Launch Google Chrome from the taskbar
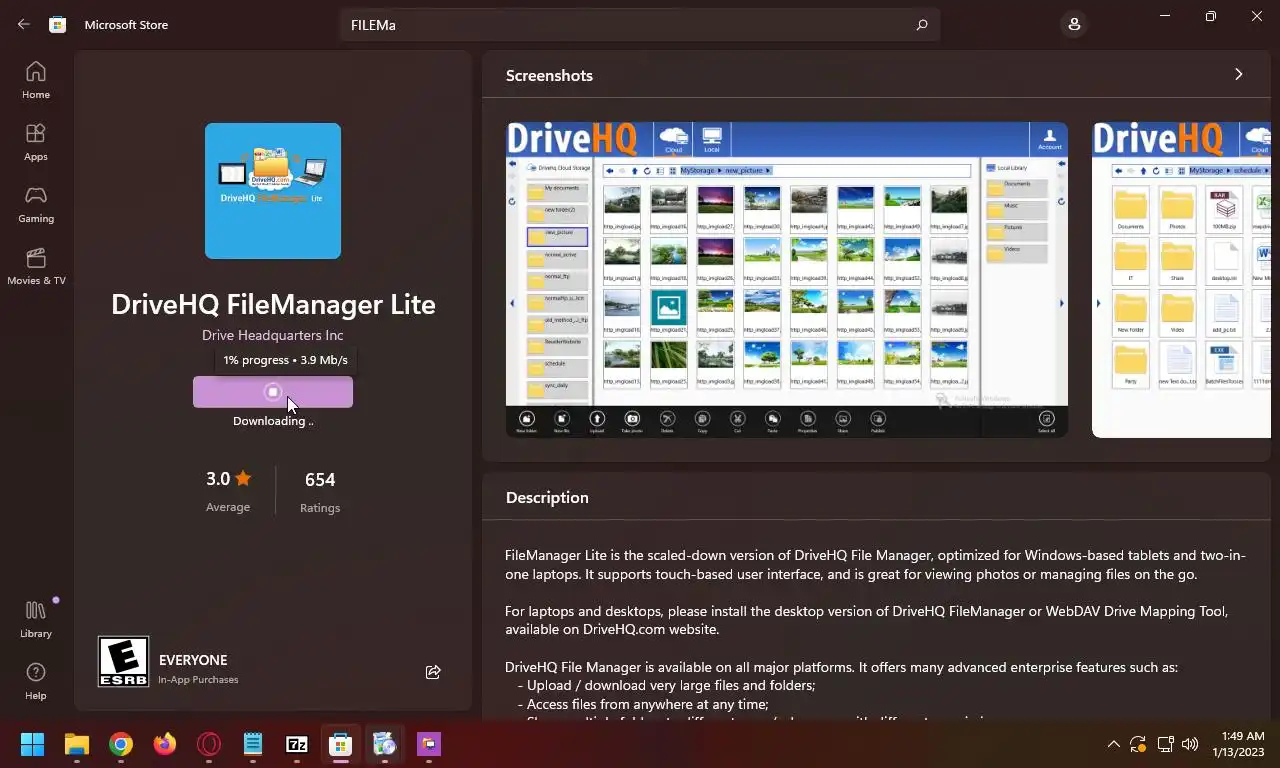This screenshot has width=1280, height=768. coord(121,744)
